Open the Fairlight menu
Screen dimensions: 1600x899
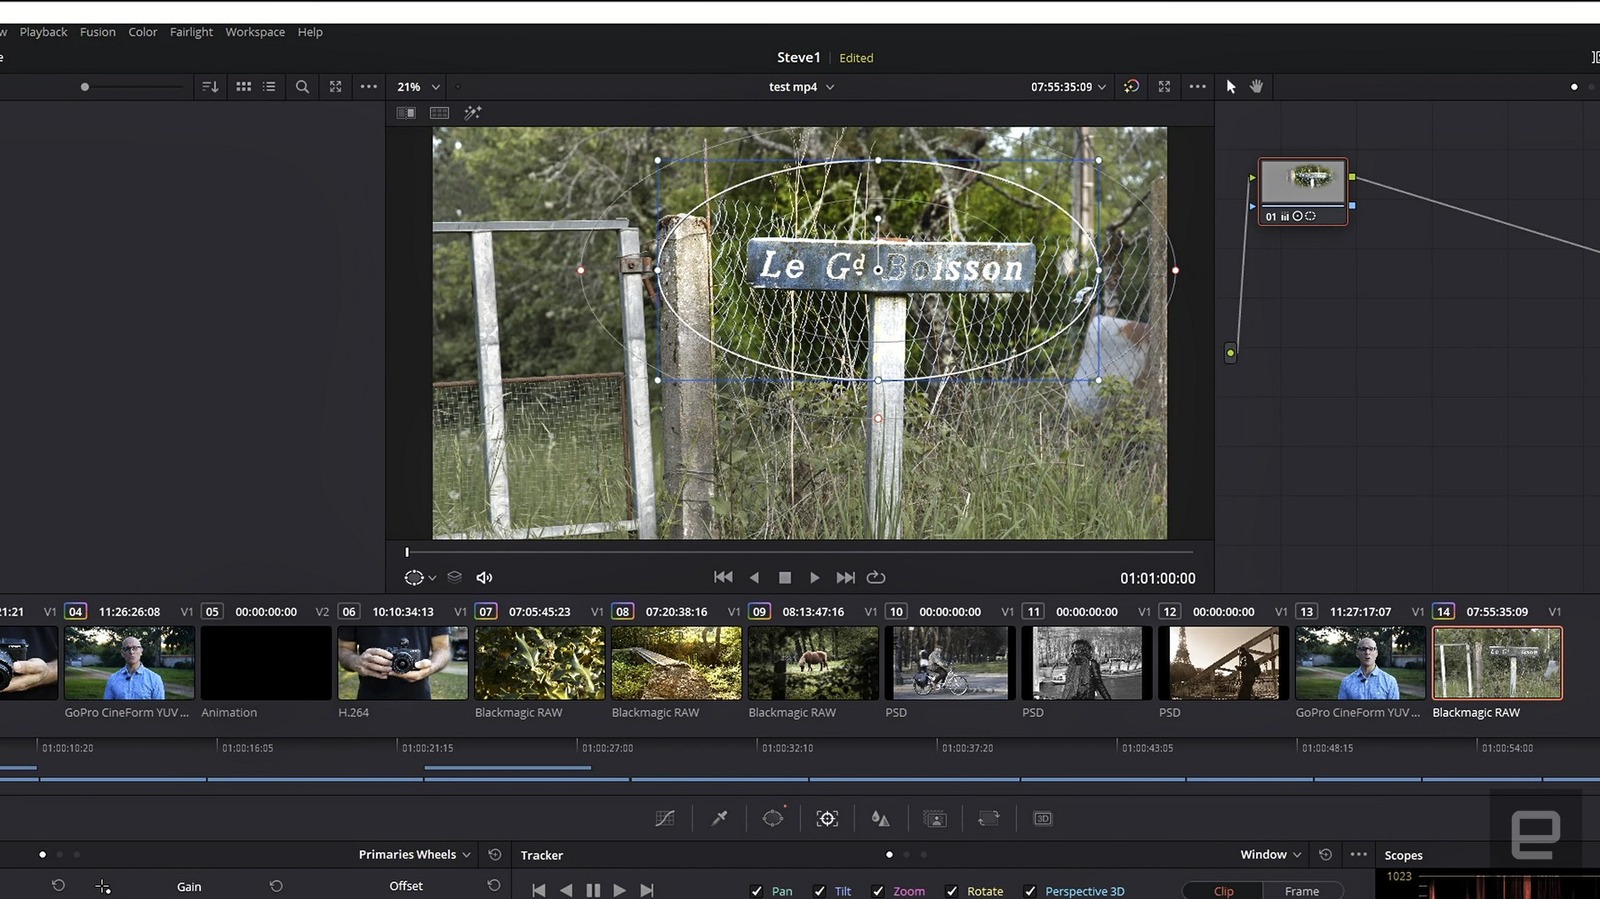tap(191, 32)
